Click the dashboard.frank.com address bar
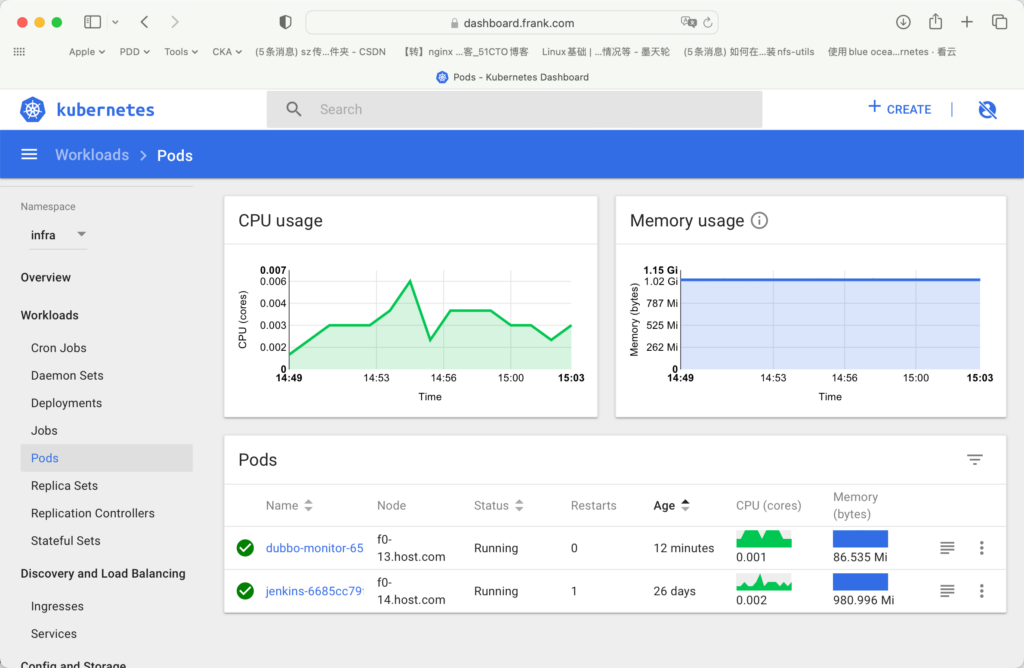Image resolution: width=1024 pixels, height=668 pixels. 512,23
